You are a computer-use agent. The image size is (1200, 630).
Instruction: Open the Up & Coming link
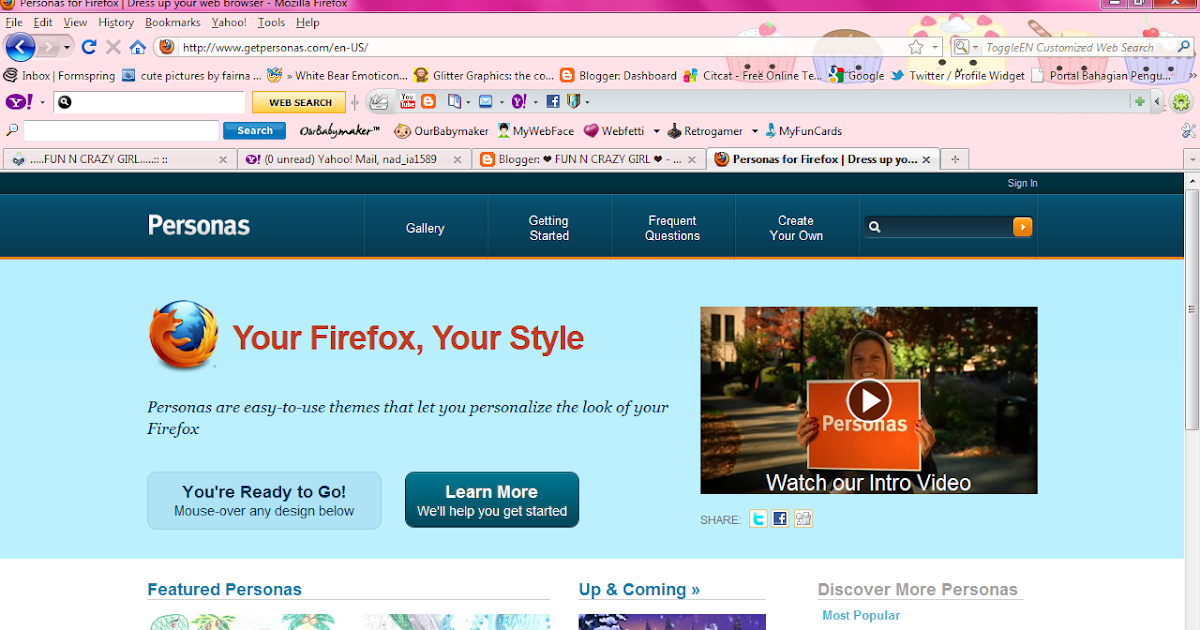pos(639,589)
